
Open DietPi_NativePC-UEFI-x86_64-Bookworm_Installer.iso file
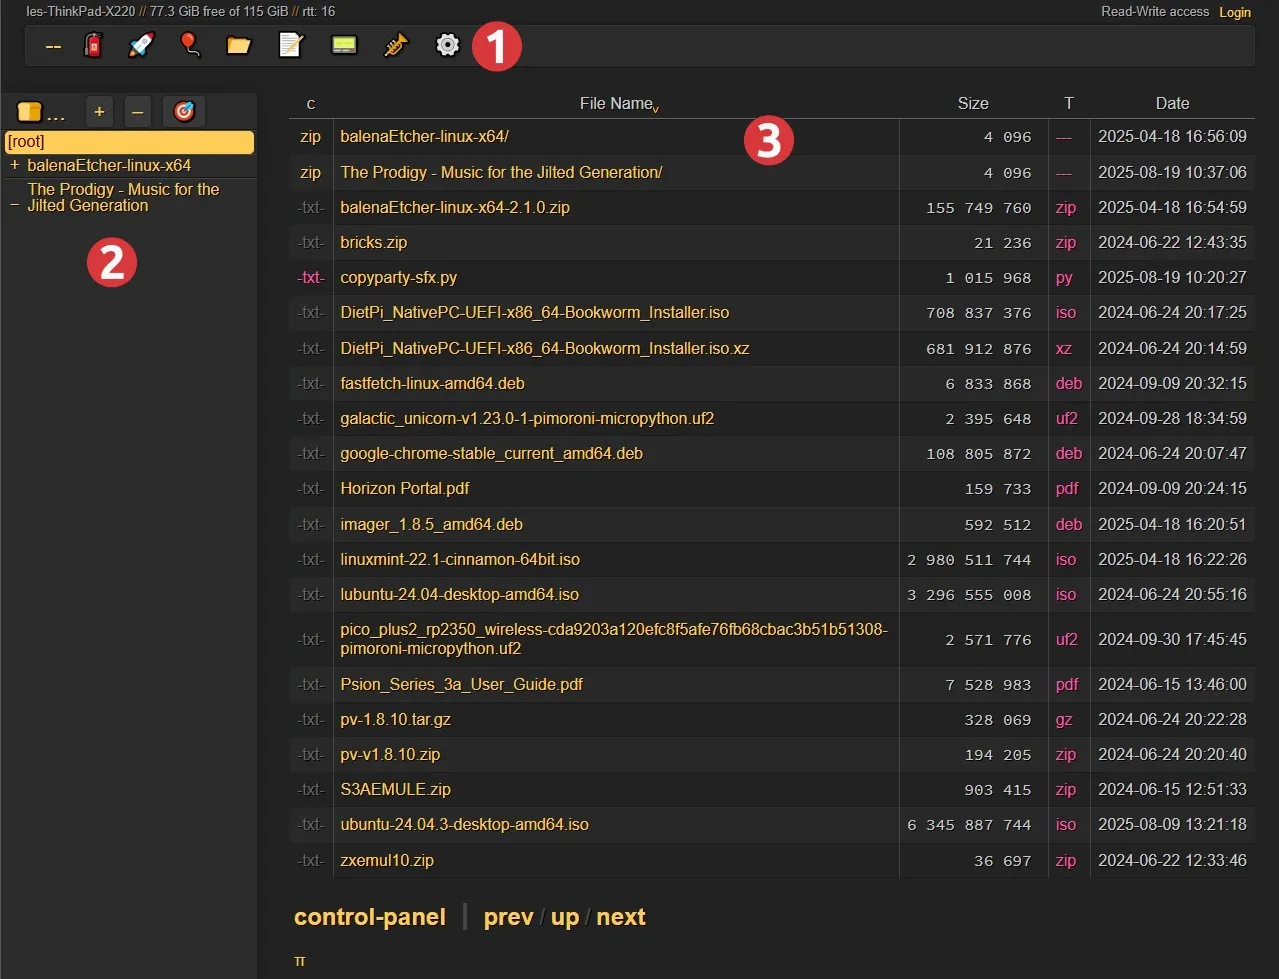click(535, 313)
